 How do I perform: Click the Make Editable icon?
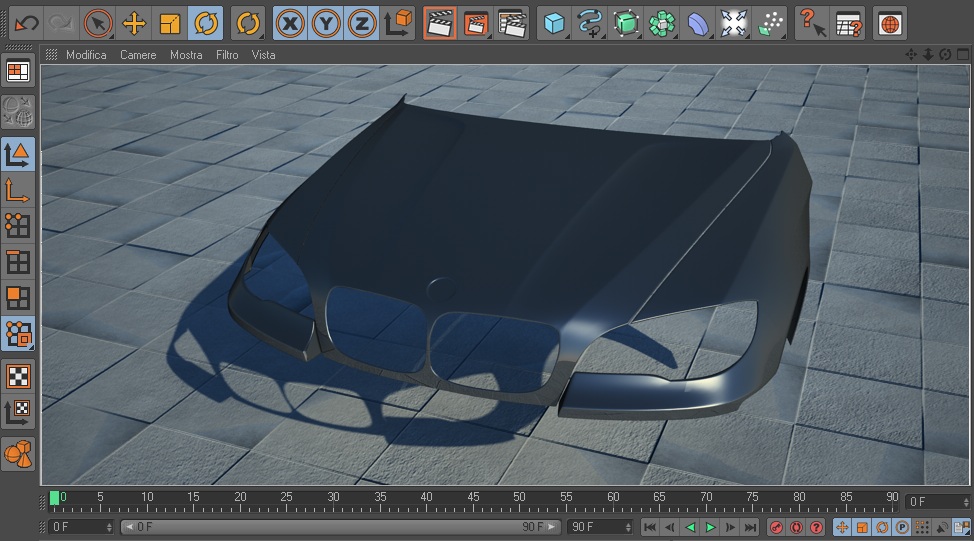18,112
